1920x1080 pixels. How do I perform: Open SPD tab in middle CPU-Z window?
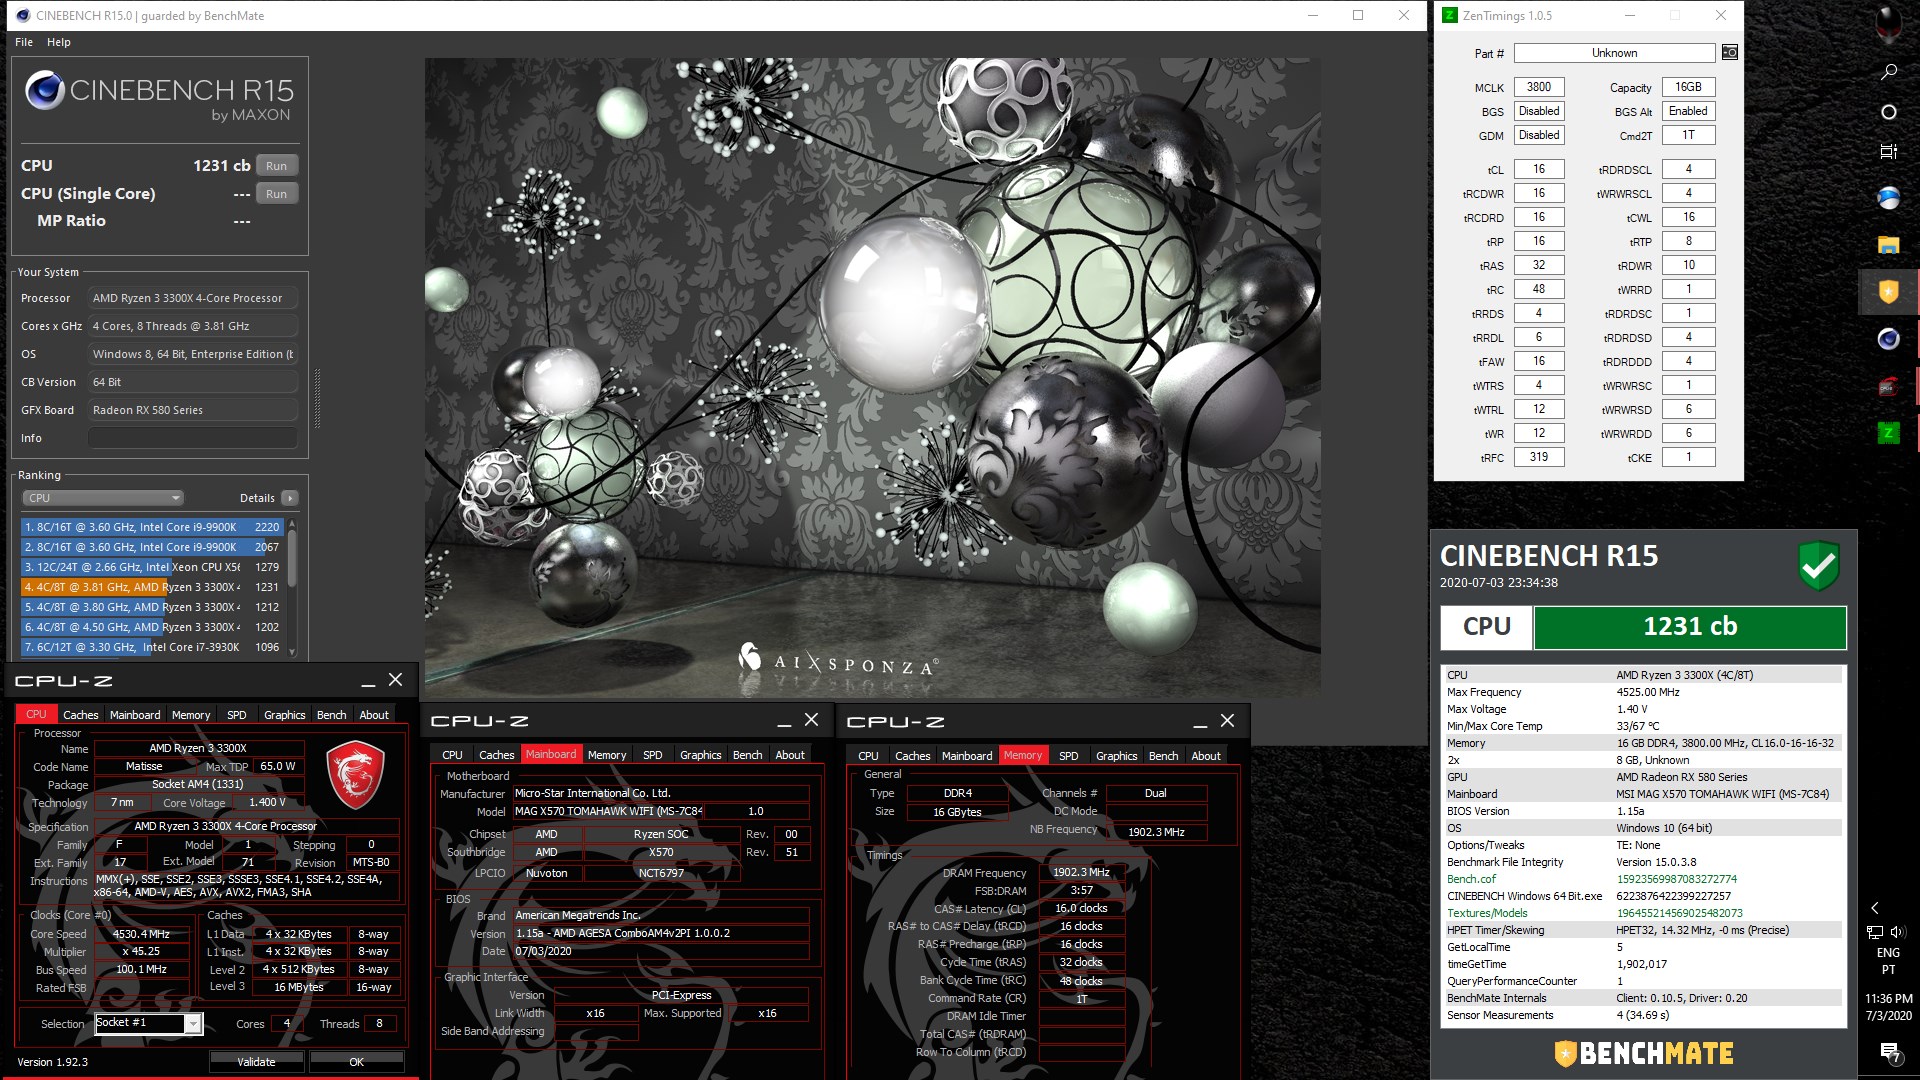click(x=652, y=755)
